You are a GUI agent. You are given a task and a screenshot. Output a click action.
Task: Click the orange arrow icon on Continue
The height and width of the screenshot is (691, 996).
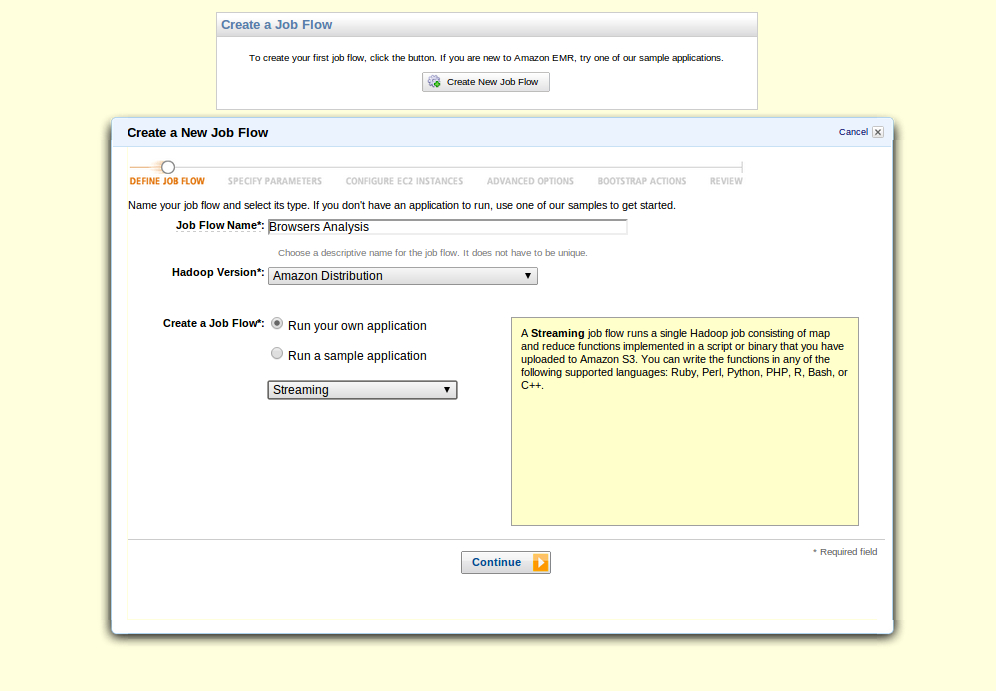540,563
